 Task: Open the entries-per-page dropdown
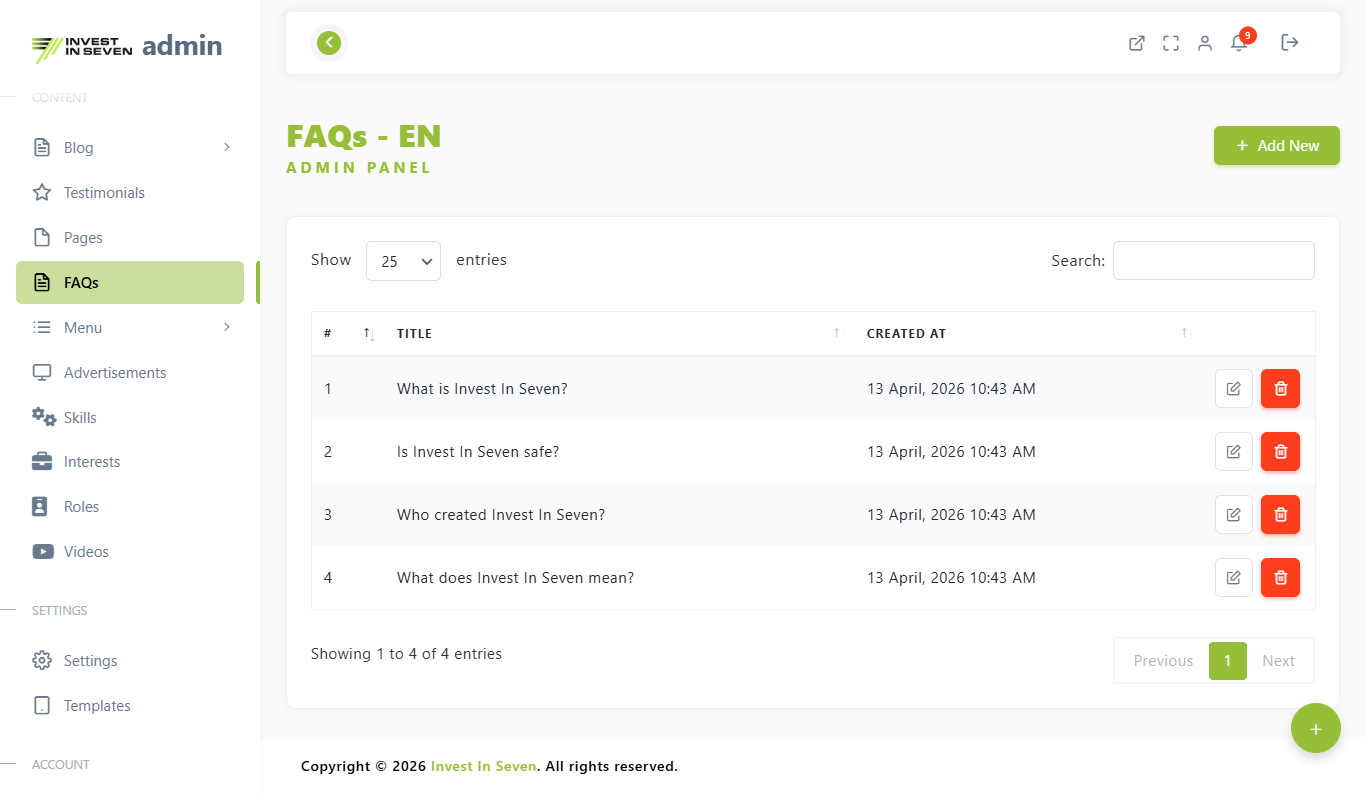click(403, 261)
